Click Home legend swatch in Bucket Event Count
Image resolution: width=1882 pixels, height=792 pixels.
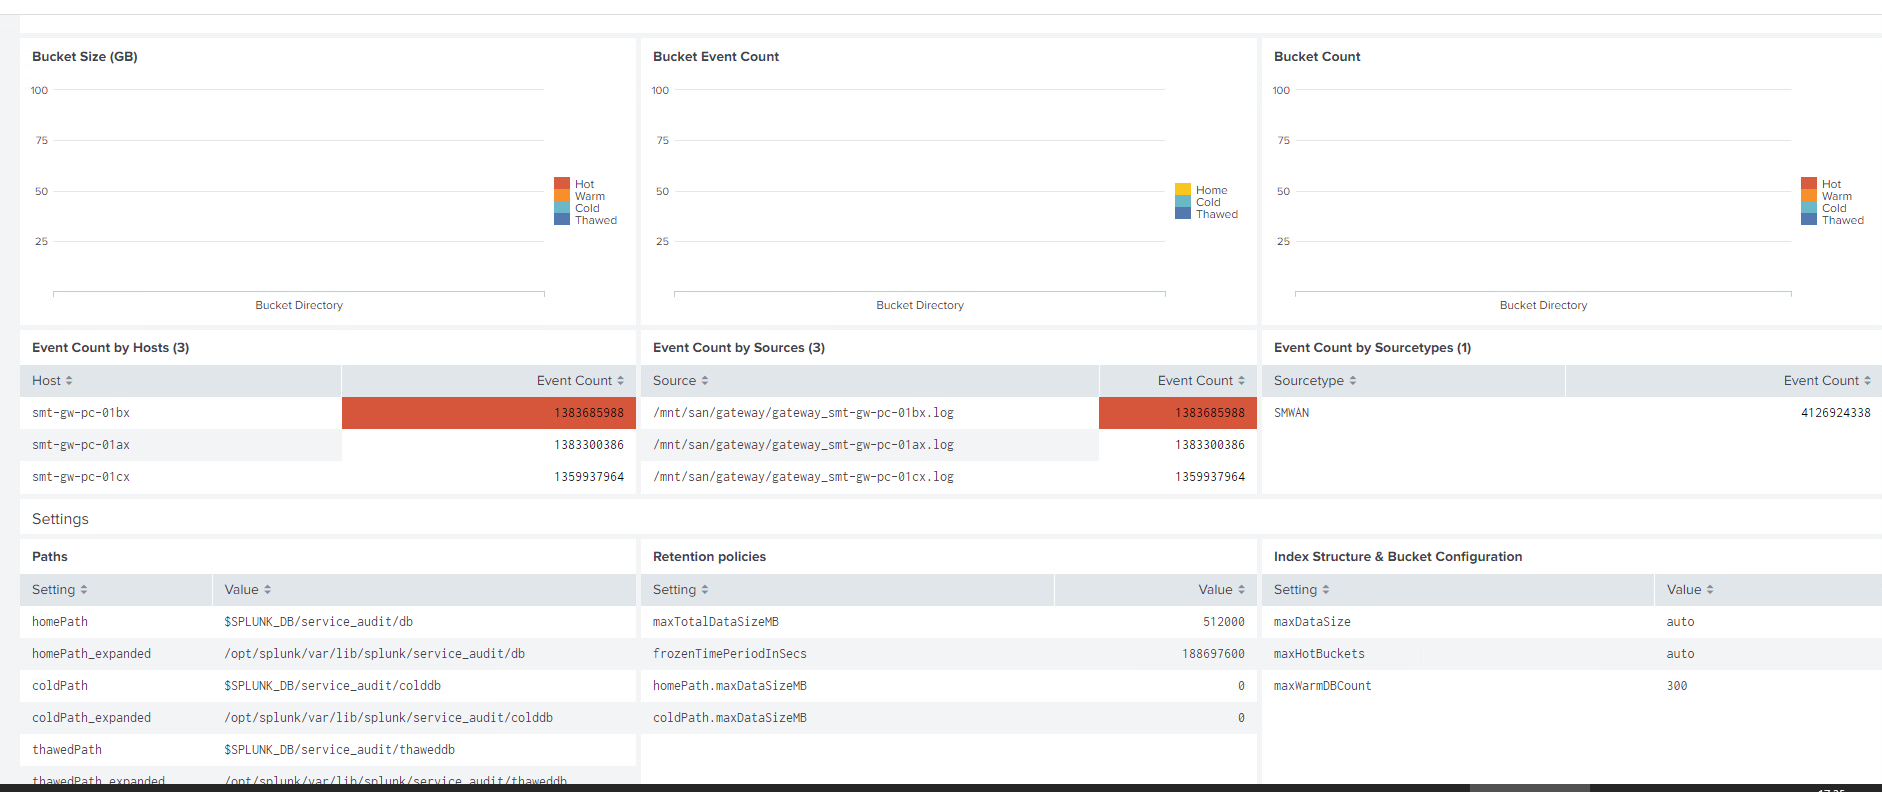(1183, 190)
